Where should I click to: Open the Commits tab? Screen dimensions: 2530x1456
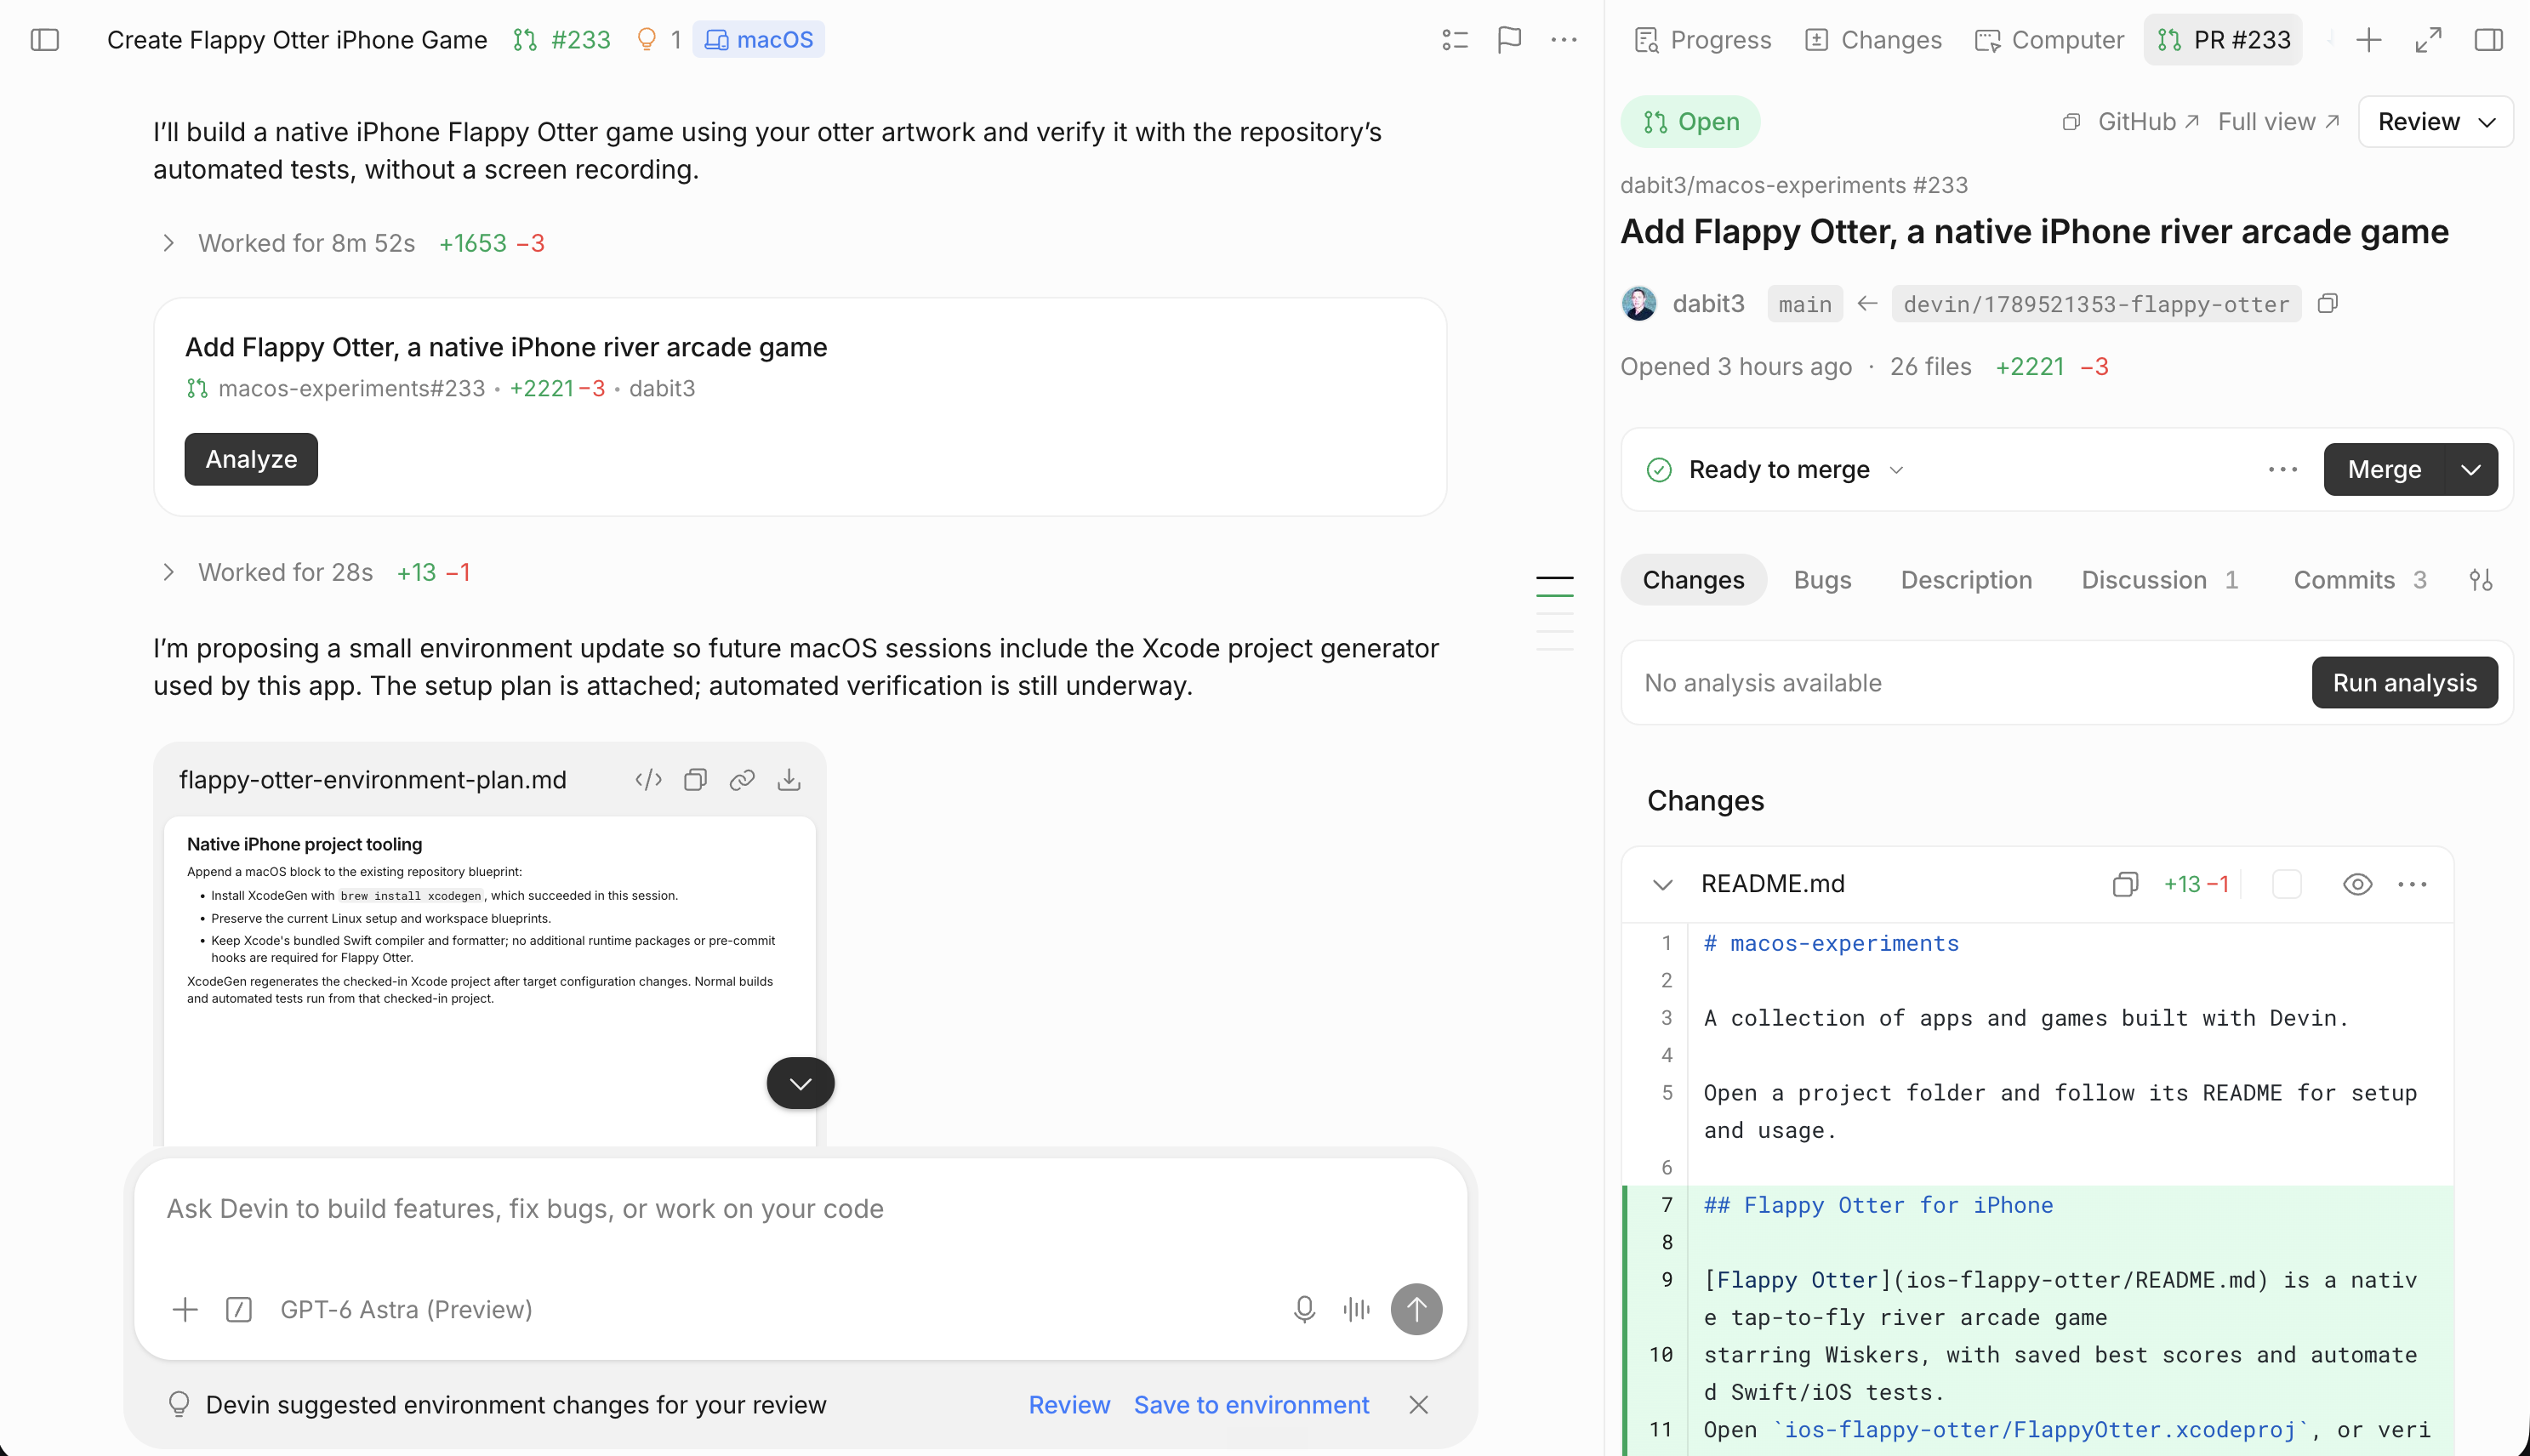[2360, 580]
